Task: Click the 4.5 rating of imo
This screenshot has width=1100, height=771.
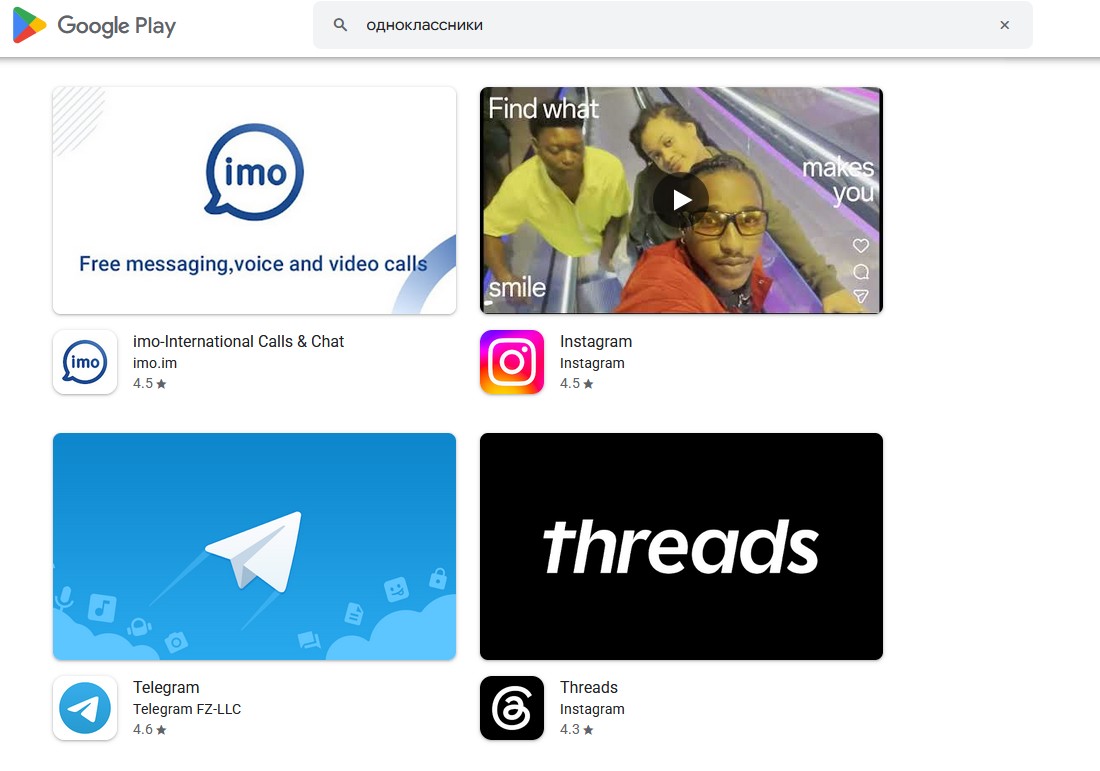Action: 149,384
